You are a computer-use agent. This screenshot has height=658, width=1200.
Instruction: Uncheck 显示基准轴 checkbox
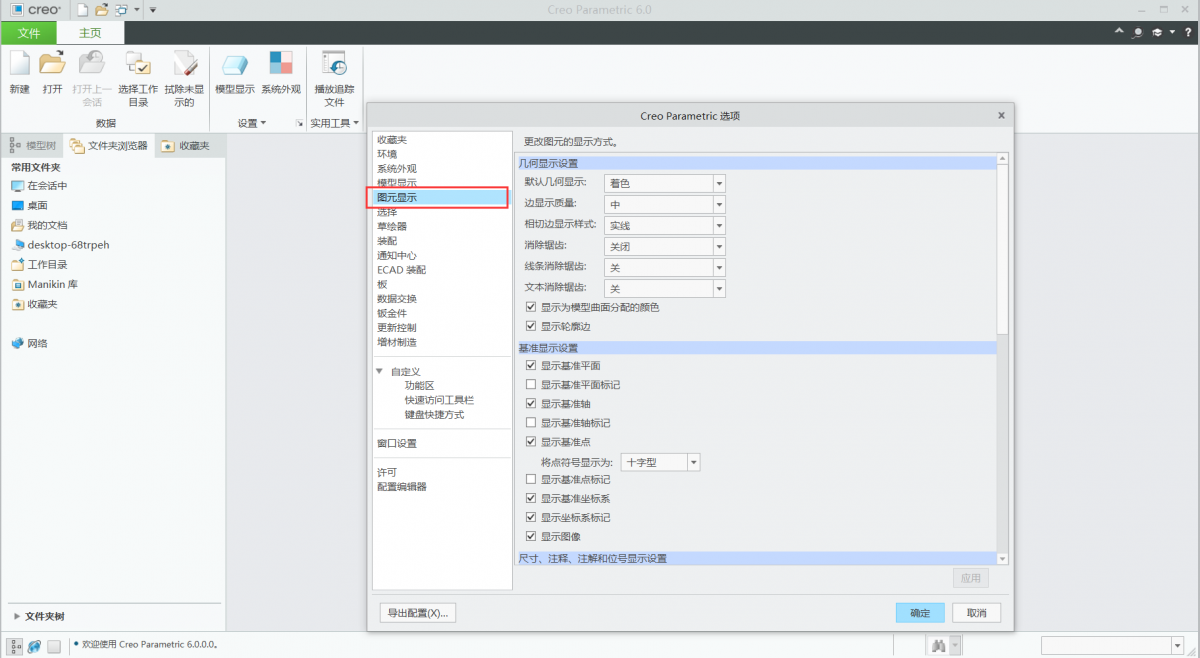click(x=531, y=404)
